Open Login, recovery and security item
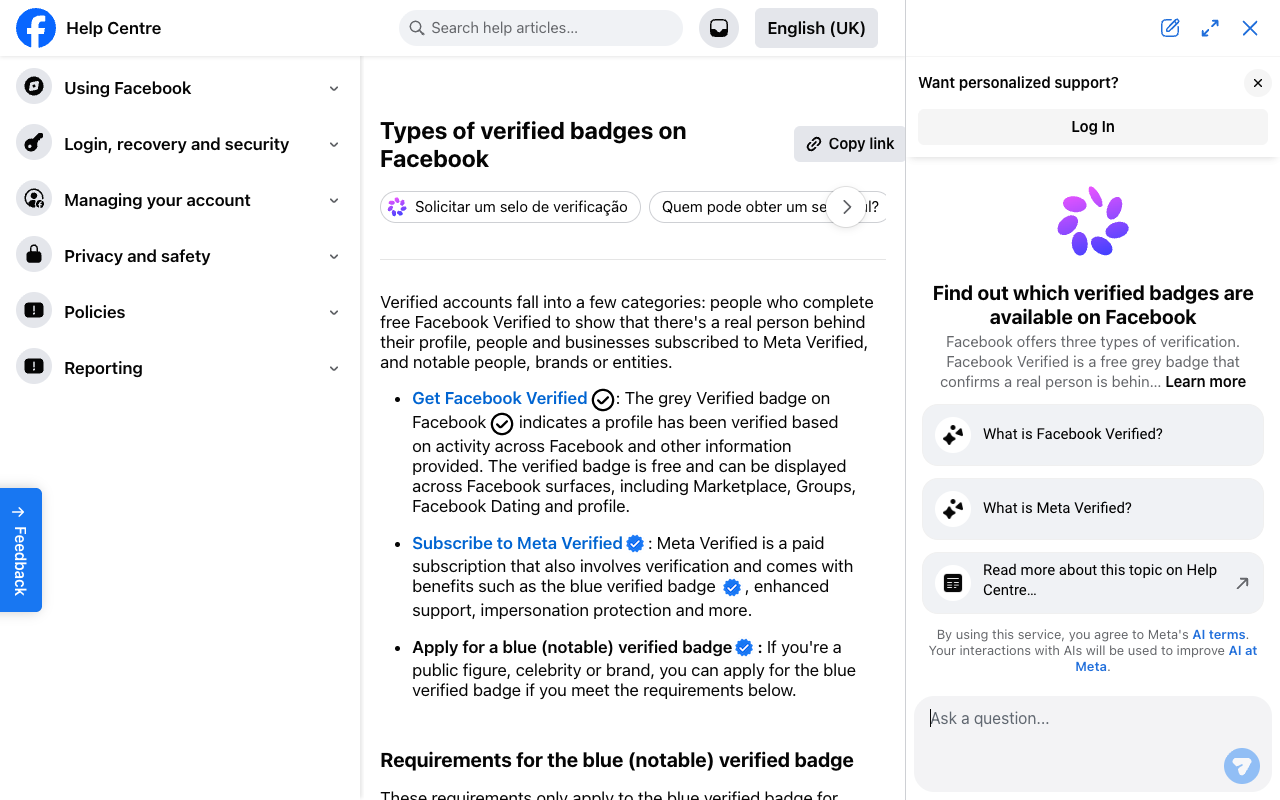 pos(180,144)
